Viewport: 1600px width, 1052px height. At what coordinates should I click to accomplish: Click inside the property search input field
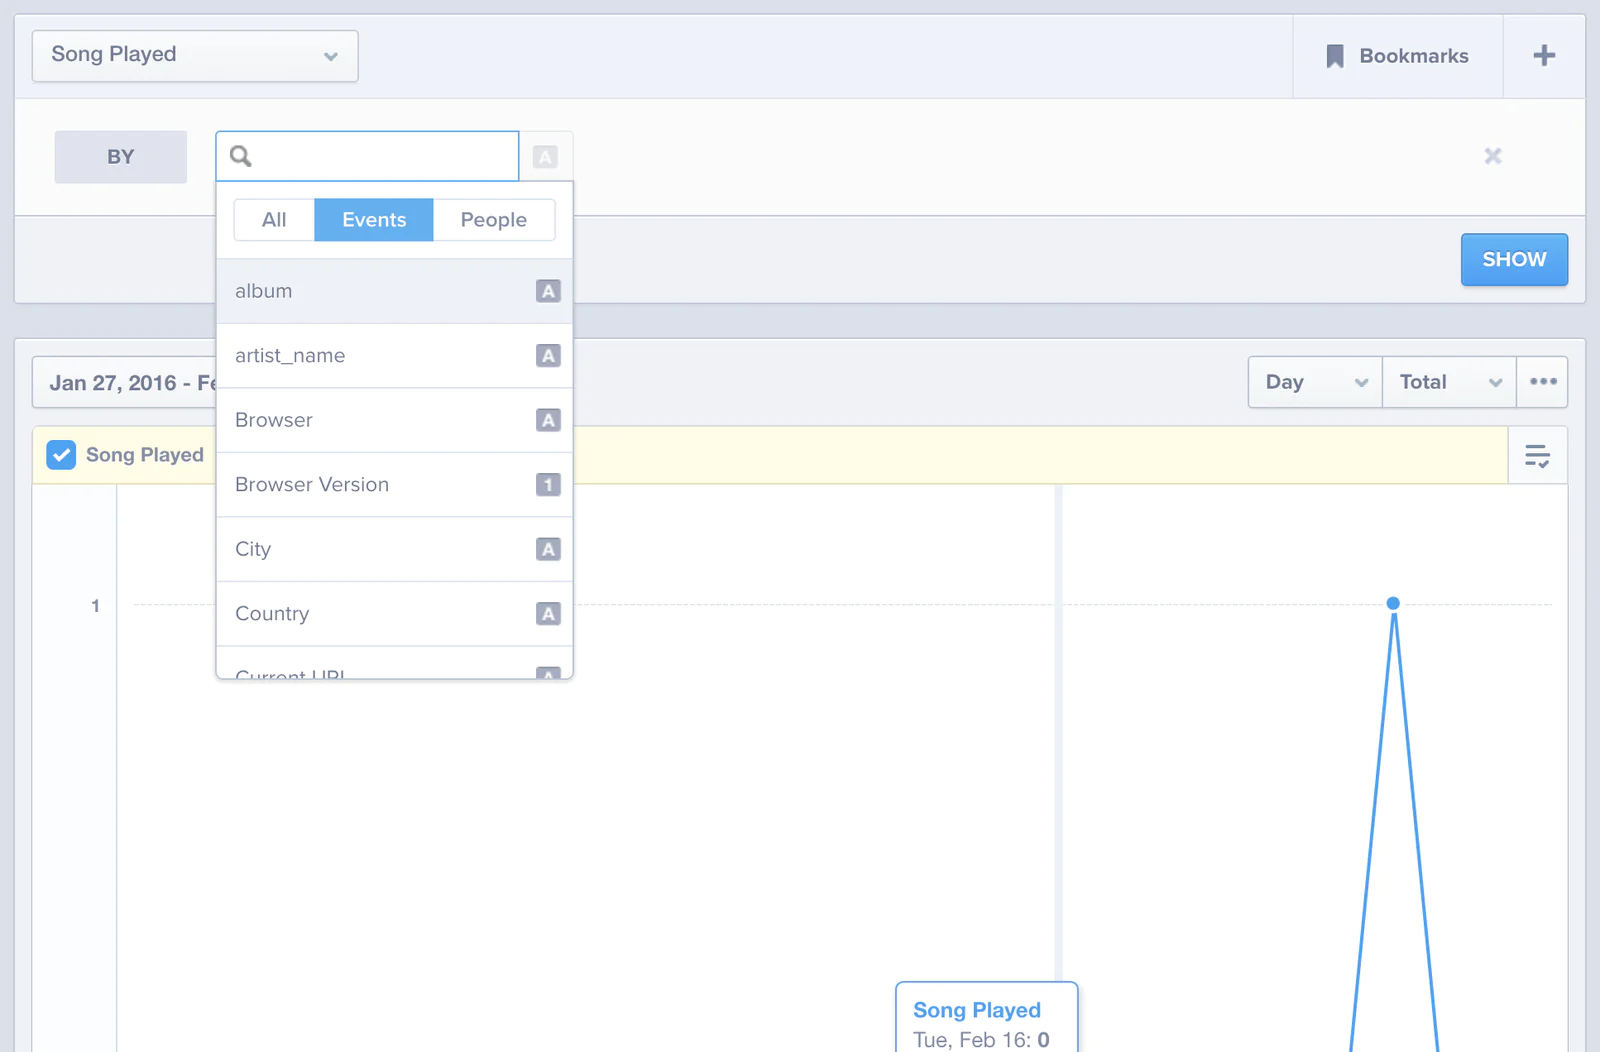(380, 156)
